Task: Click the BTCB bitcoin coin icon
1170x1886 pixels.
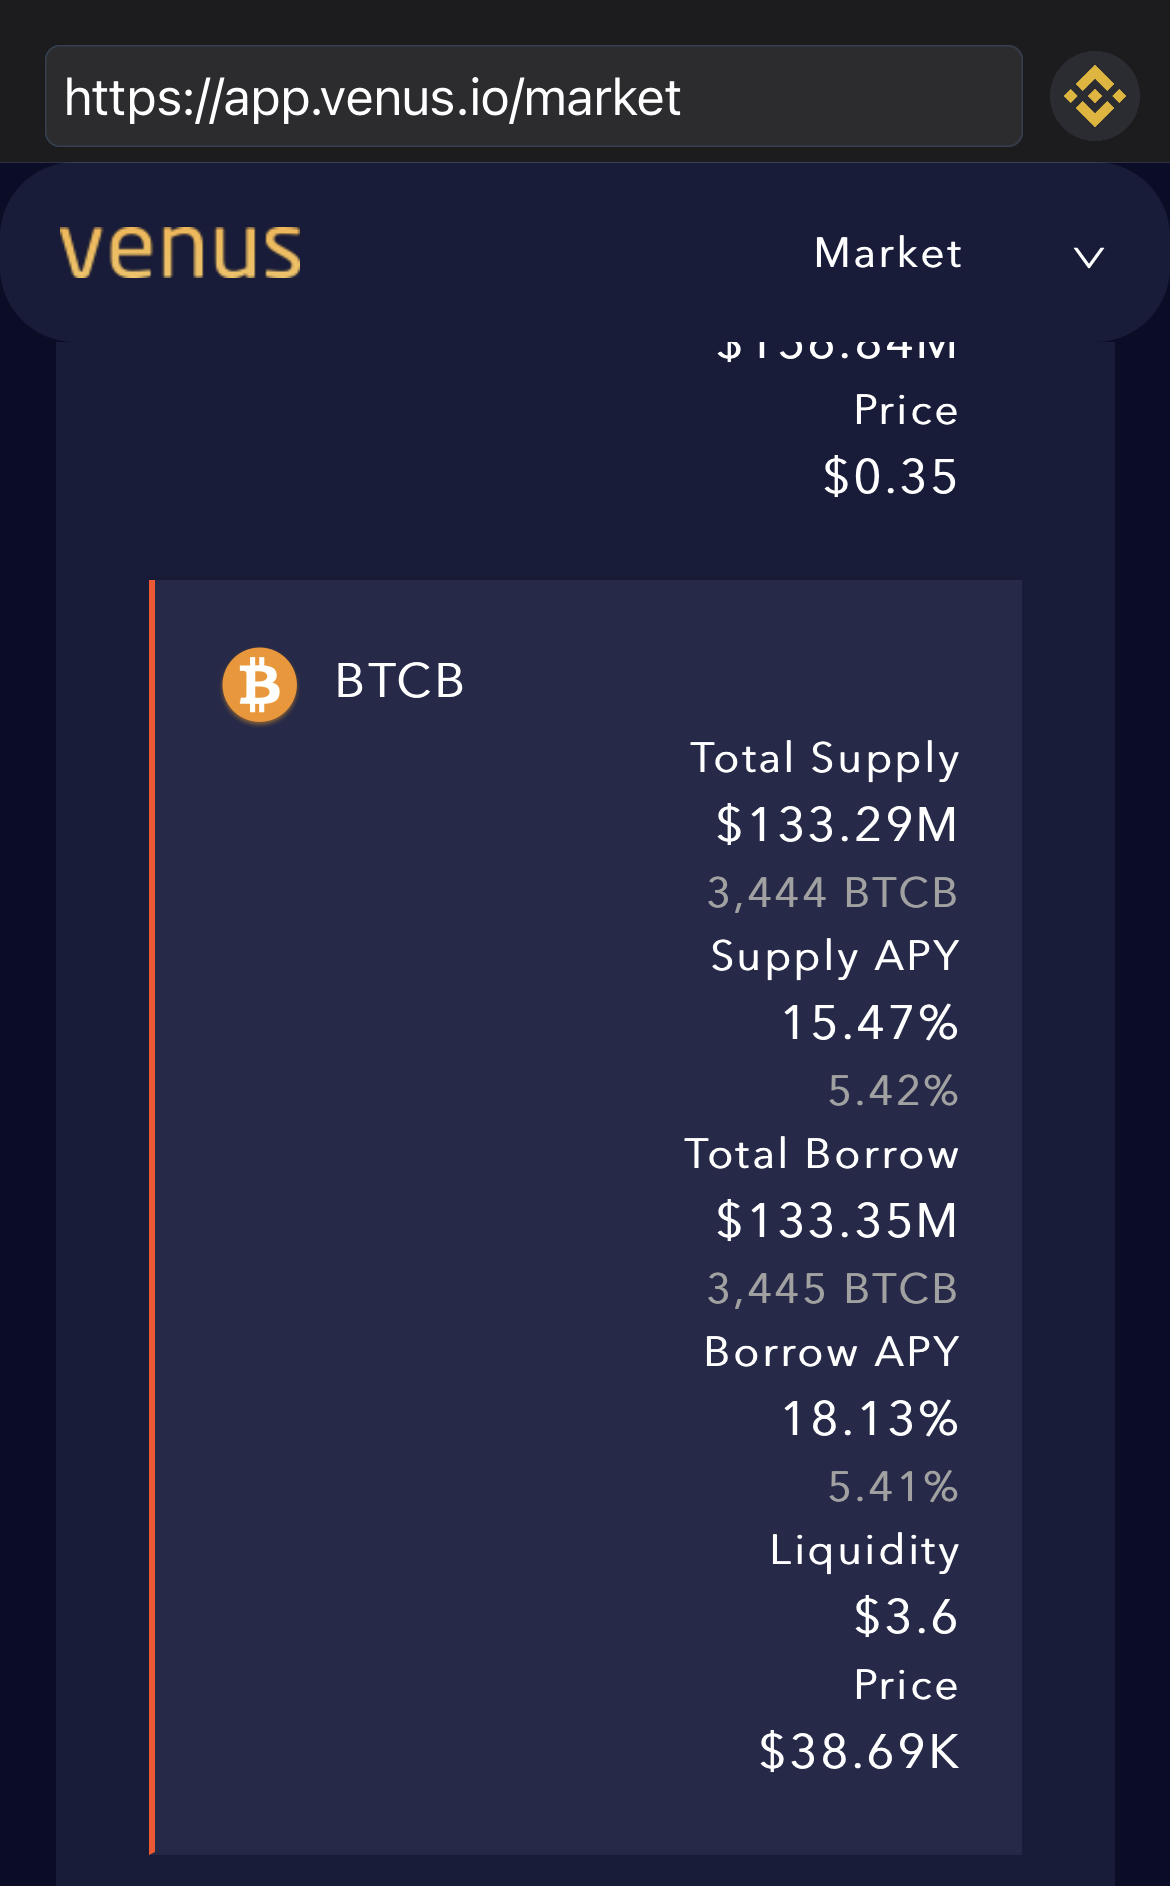Action: 260,685
